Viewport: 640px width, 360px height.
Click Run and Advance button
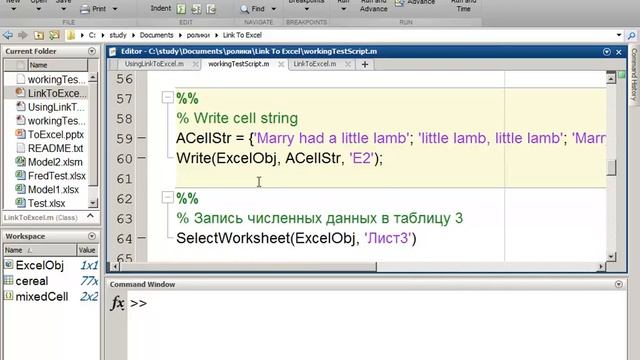(x=373, y=6)
